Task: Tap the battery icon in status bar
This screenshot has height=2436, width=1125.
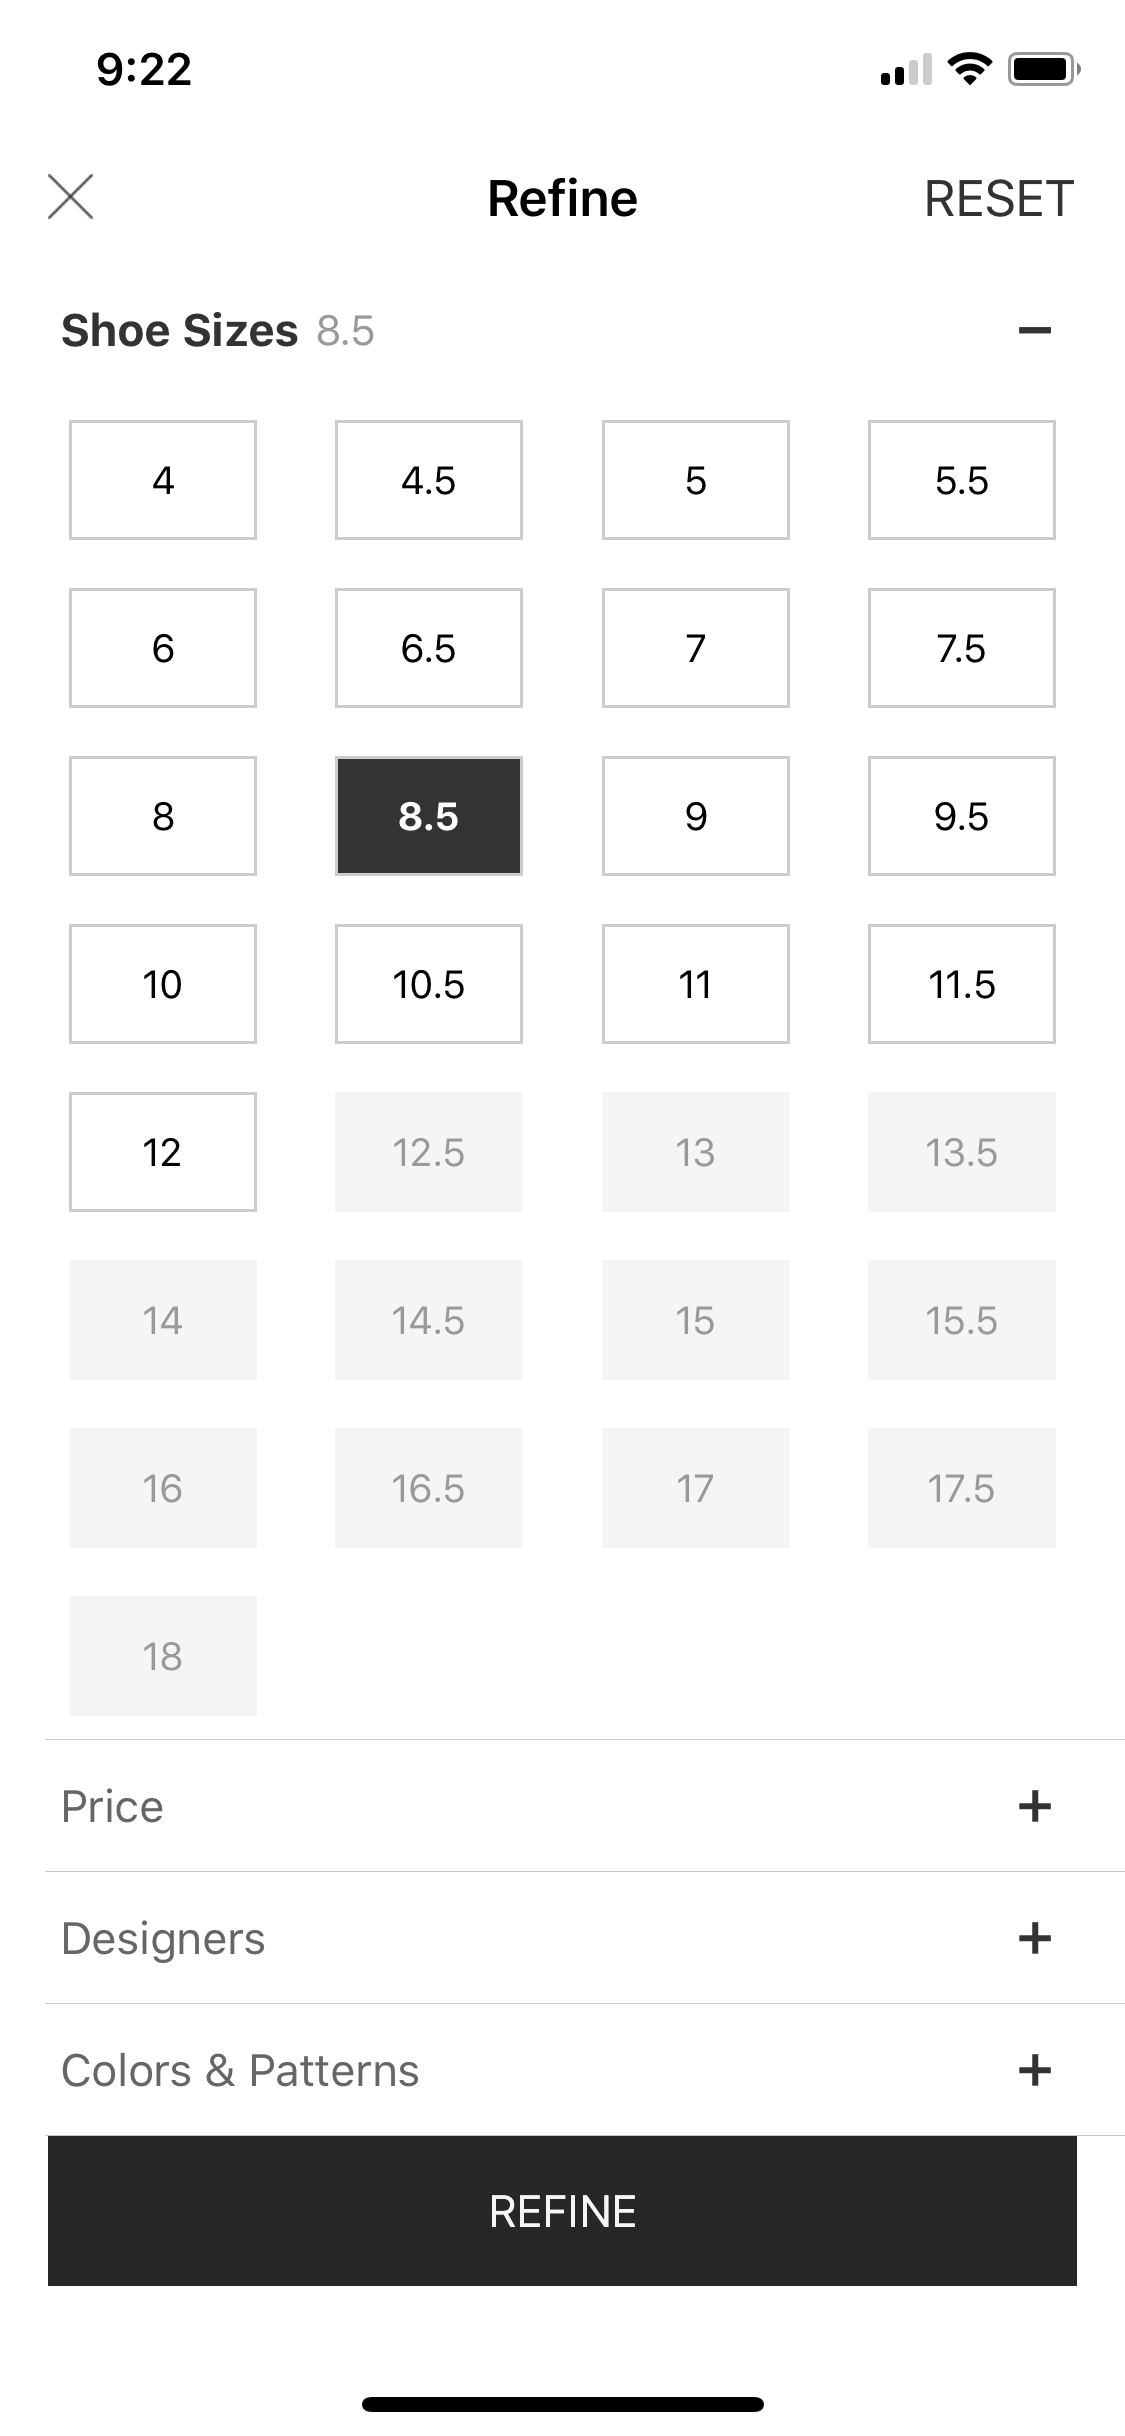Action: tap(1043, 69)
